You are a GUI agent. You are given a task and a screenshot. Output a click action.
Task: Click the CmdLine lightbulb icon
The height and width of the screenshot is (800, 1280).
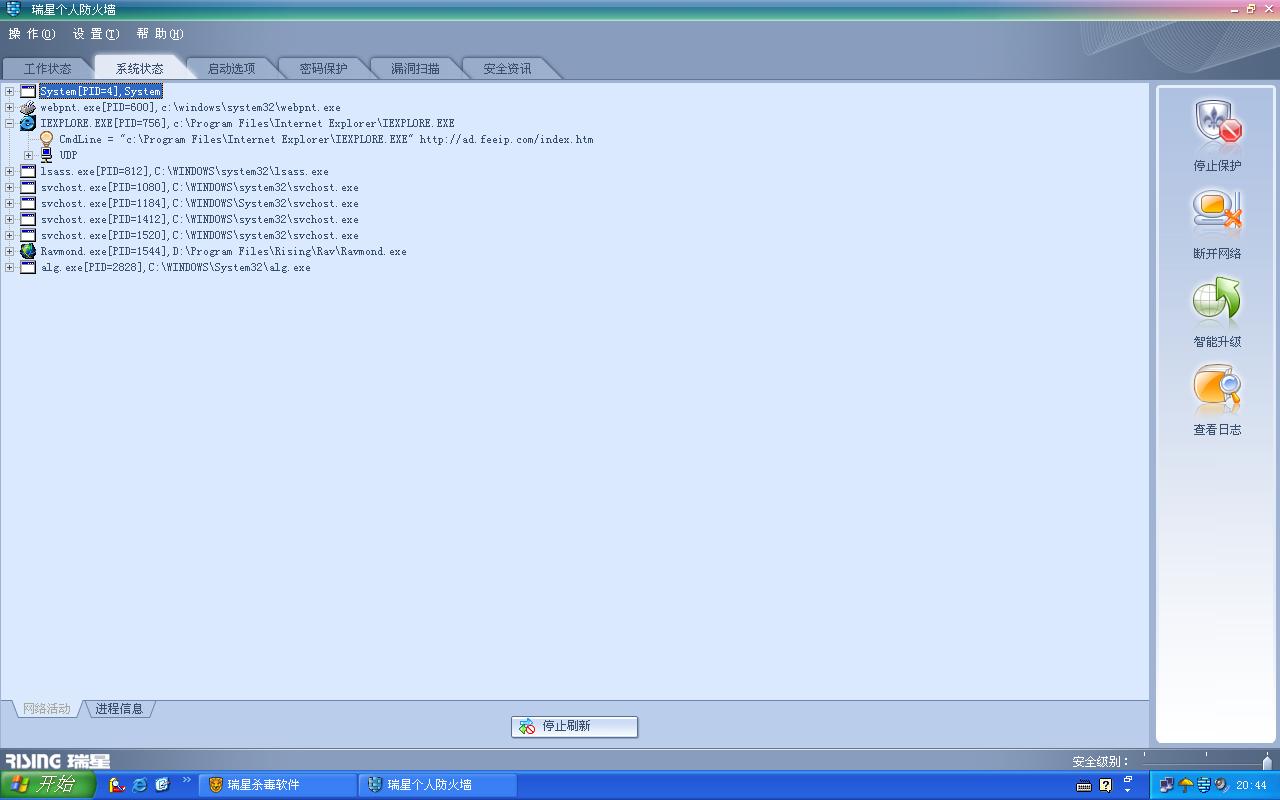coord(46,139)
